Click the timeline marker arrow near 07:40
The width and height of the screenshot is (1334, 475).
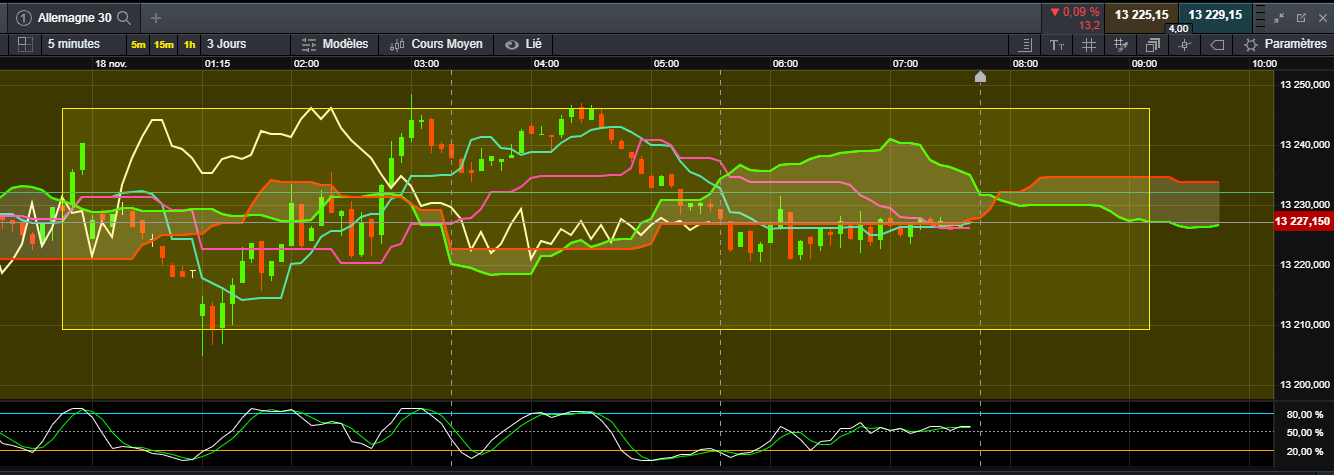coord(980,77)
